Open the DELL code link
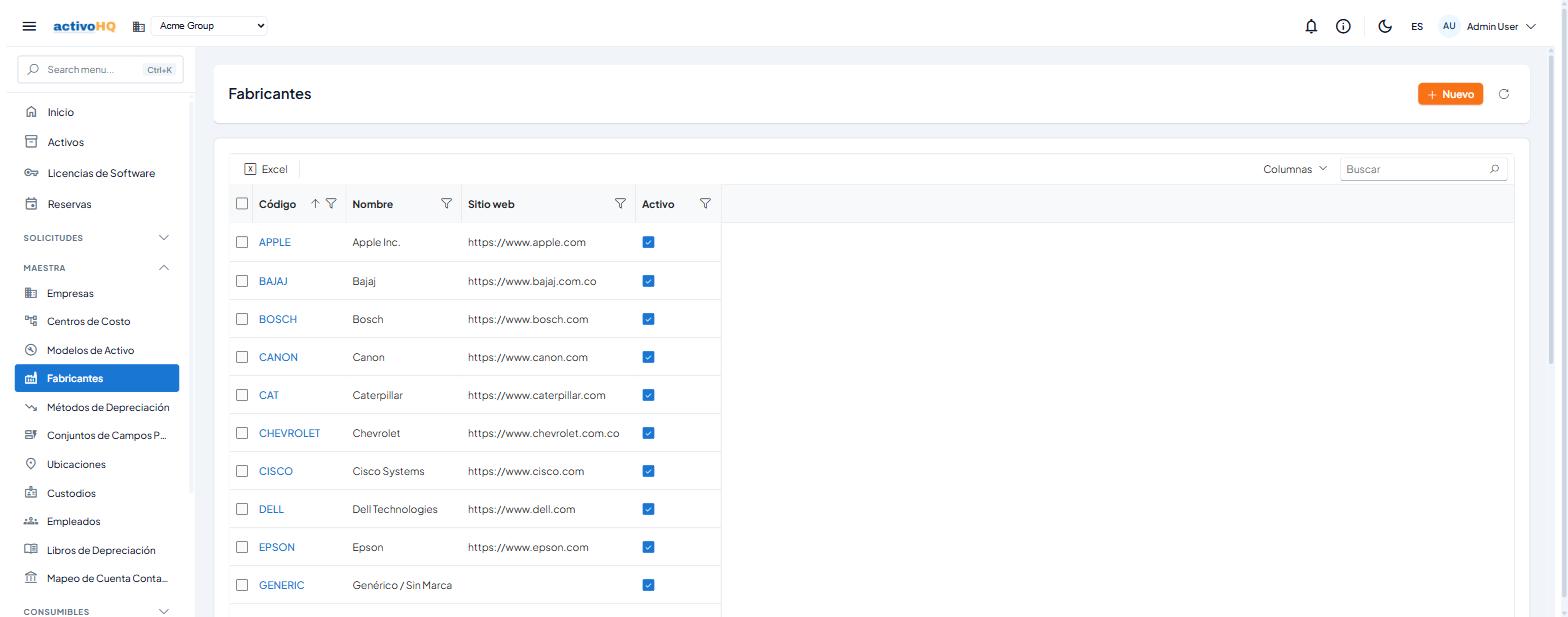The height and width of the screenshot is (617, 1568). point(271,509)
